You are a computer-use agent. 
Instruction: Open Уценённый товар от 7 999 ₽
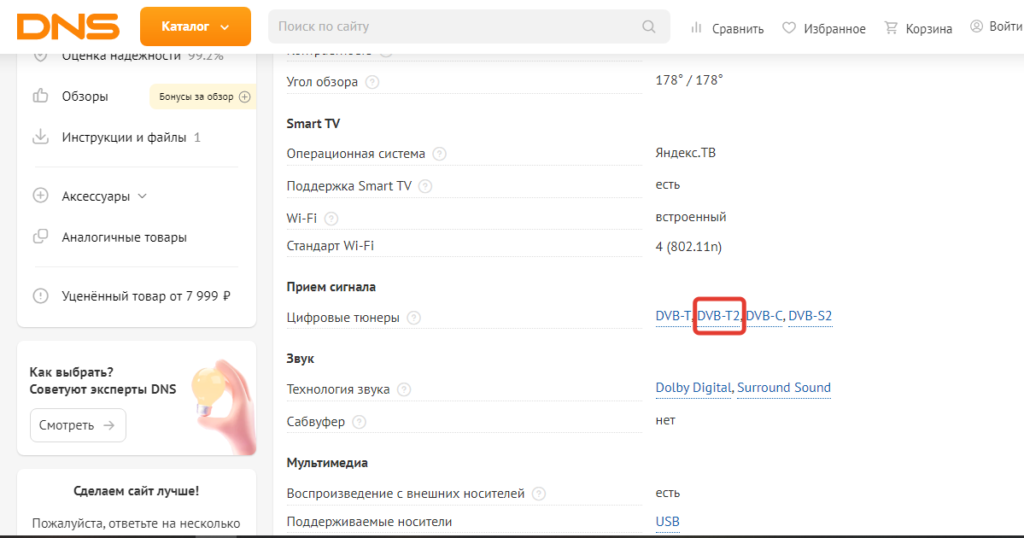pos(146,296)
